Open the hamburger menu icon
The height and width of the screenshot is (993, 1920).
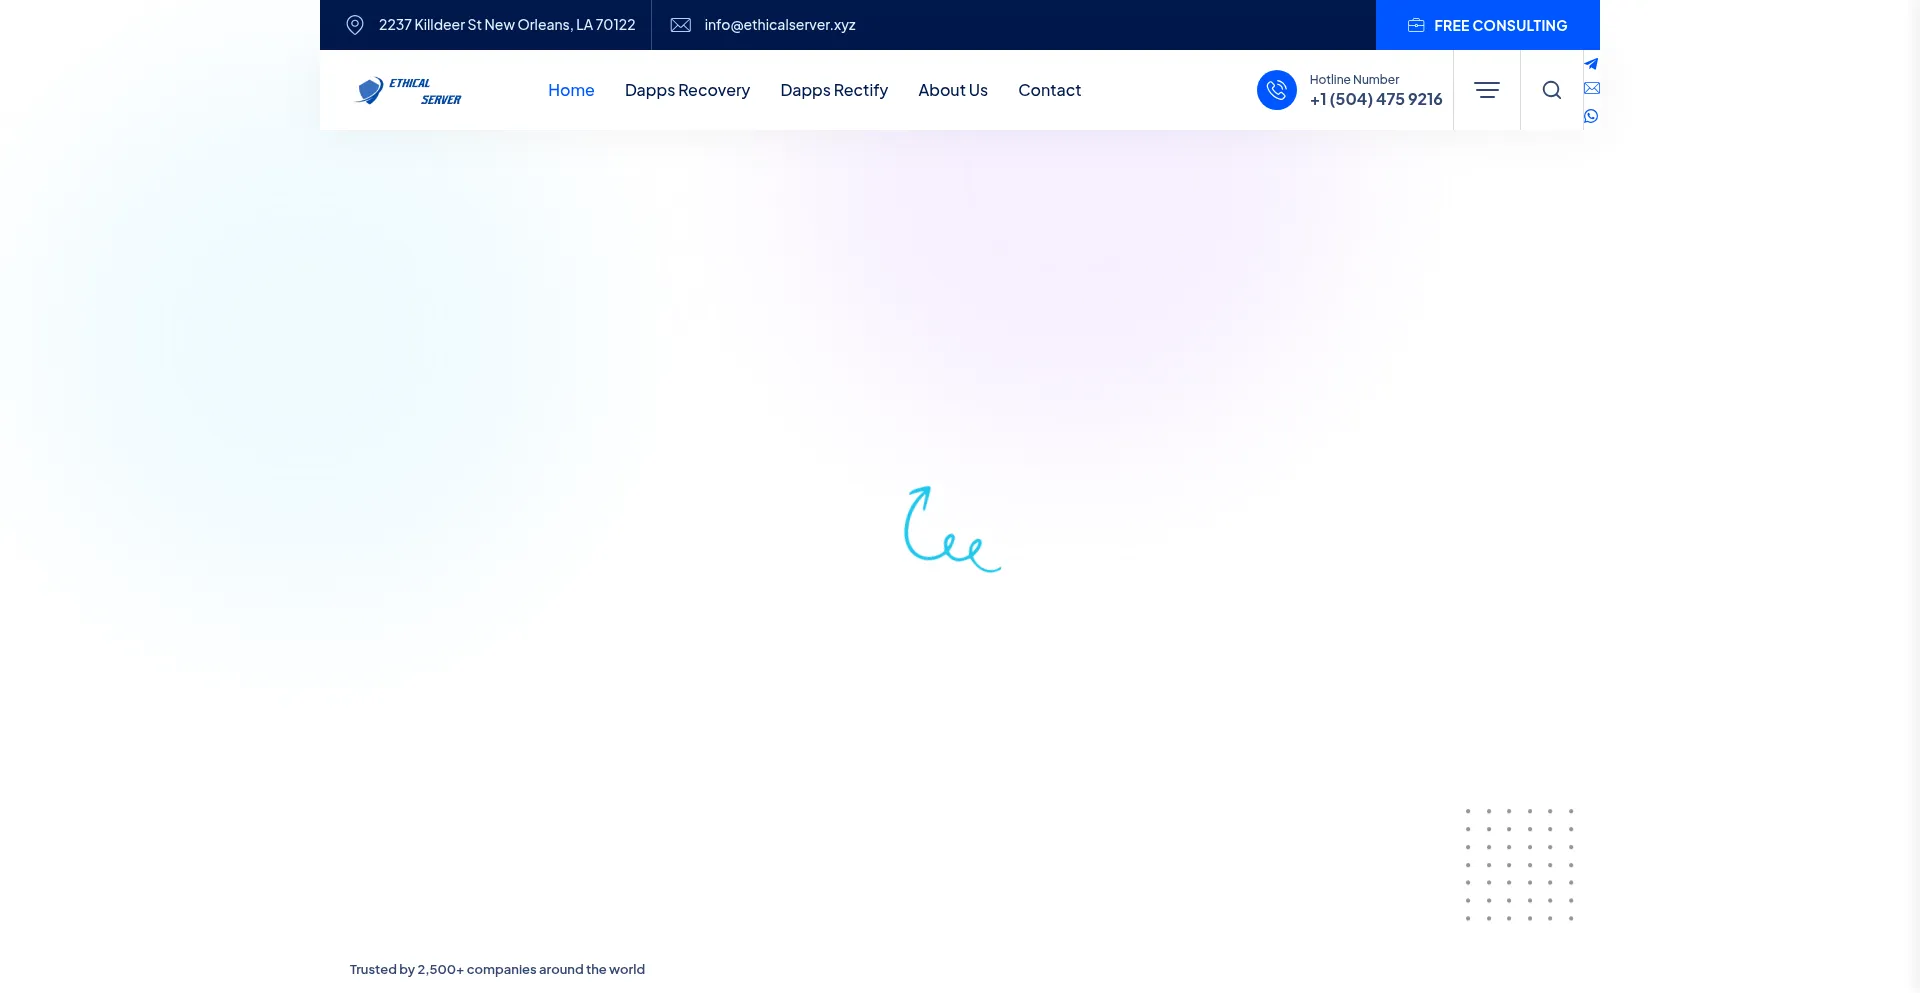coord(1486,90)
